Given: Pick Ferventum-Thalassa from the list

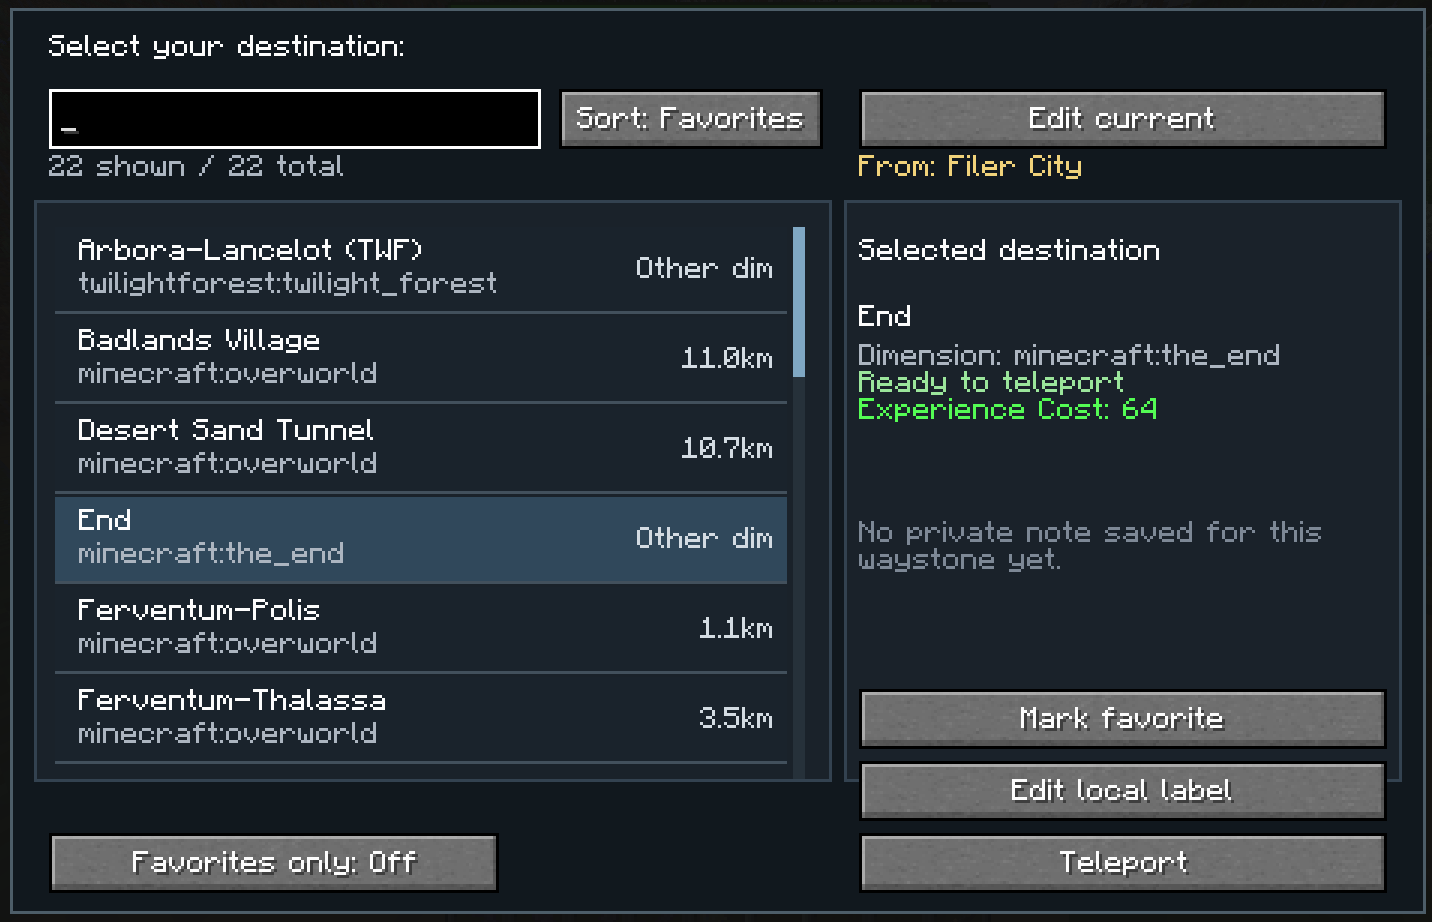Looking at the screenshot, I should pos(421,718).
